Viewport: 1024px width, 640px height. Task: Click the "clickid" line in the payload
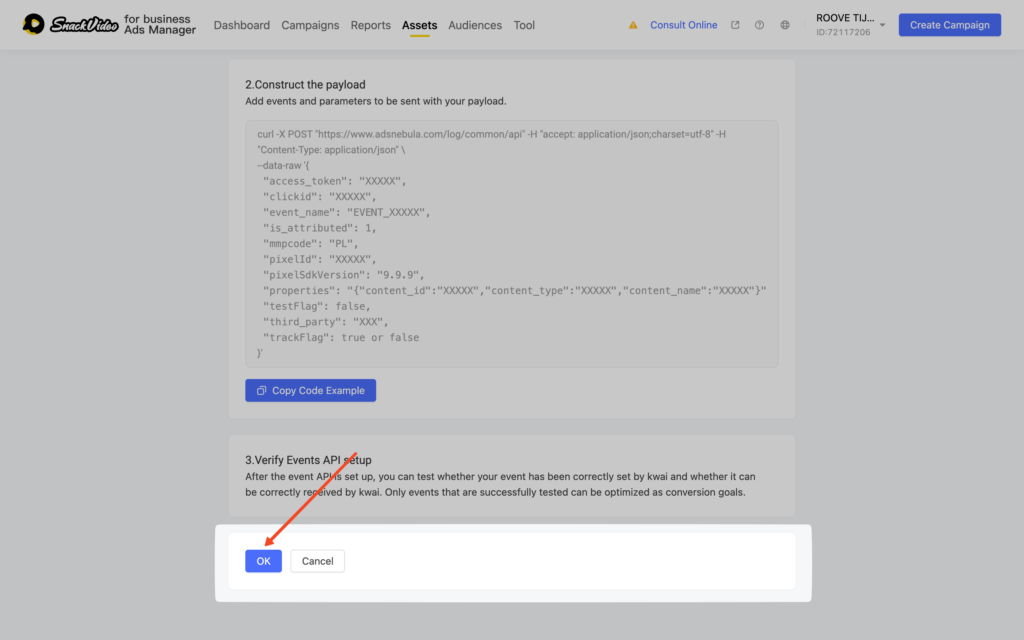[319, 197]
